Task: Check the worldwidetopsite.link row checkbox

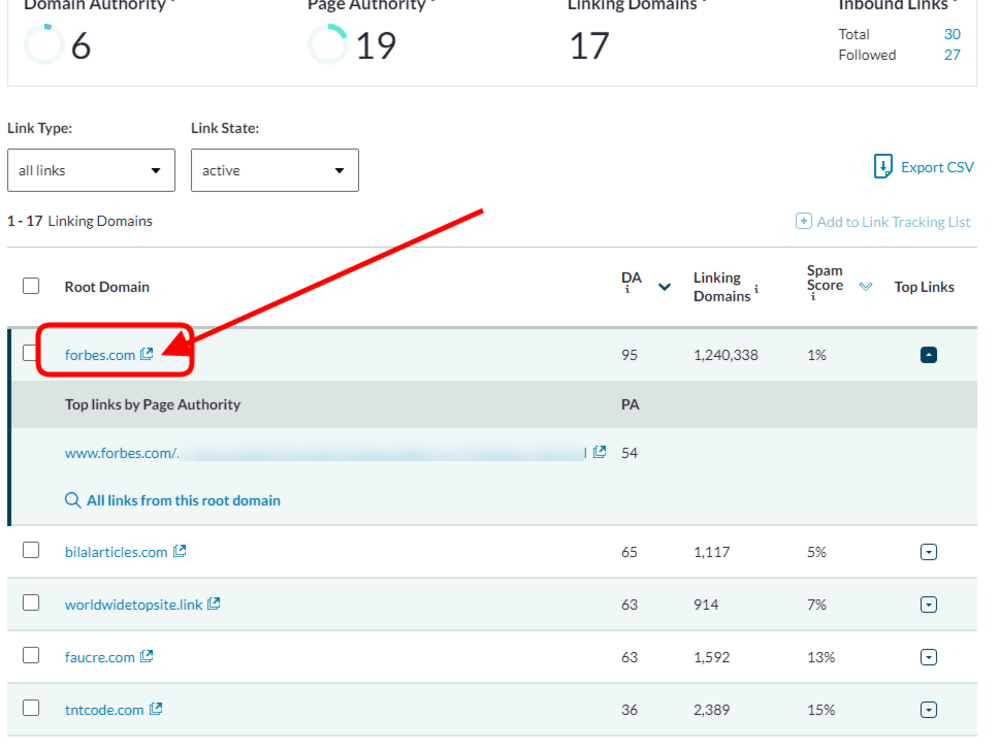Action: point(31,603)
